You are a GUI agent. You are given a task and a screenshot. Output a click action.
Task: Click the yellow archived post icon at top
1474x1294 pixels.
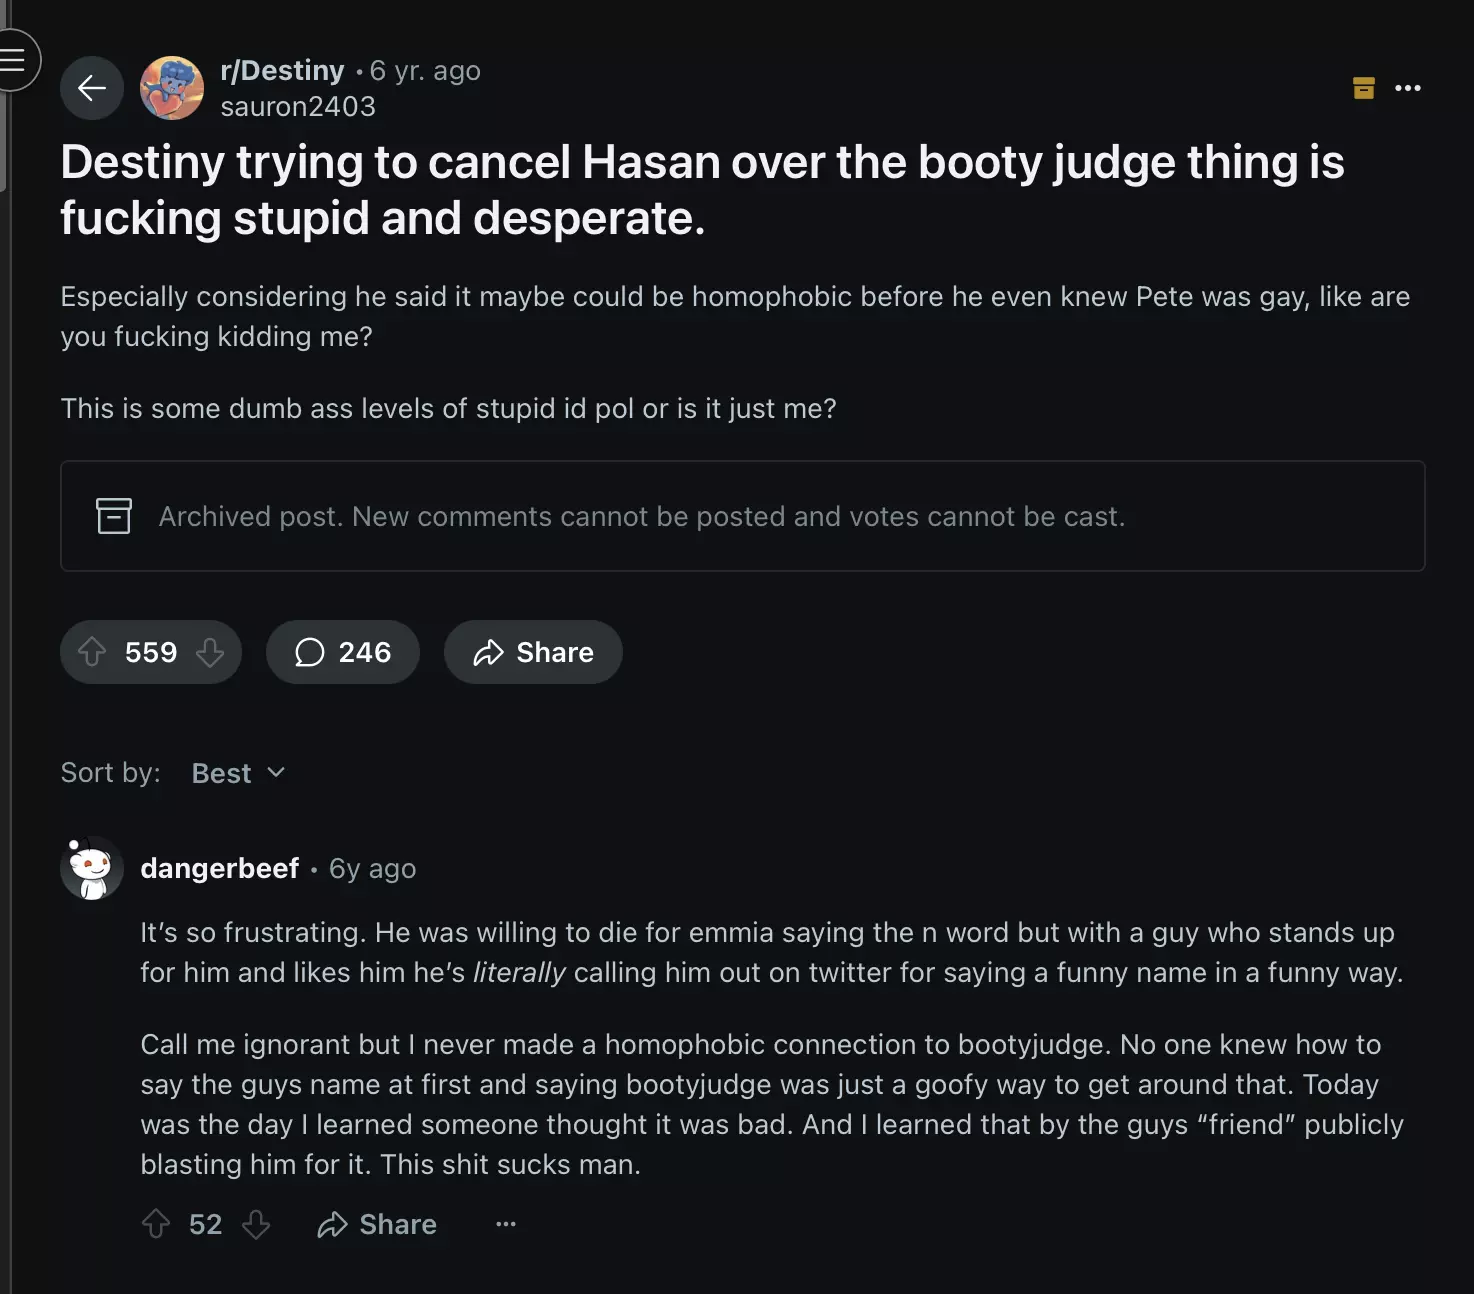tap(1364, 88)
